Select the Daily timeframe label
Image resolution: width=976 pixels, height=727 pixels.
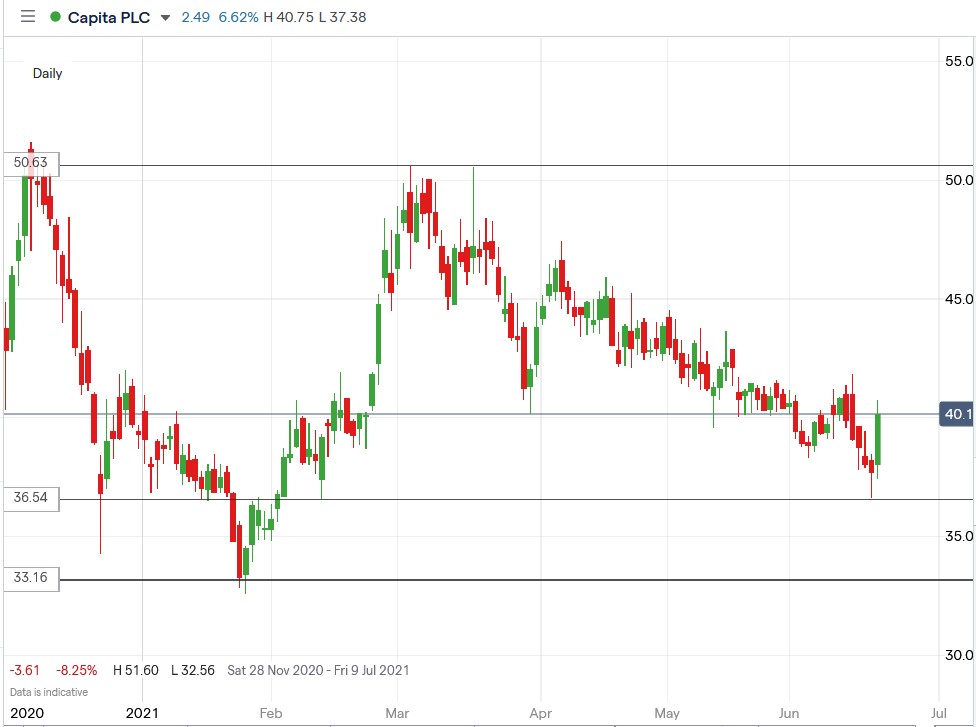[46, 73]
